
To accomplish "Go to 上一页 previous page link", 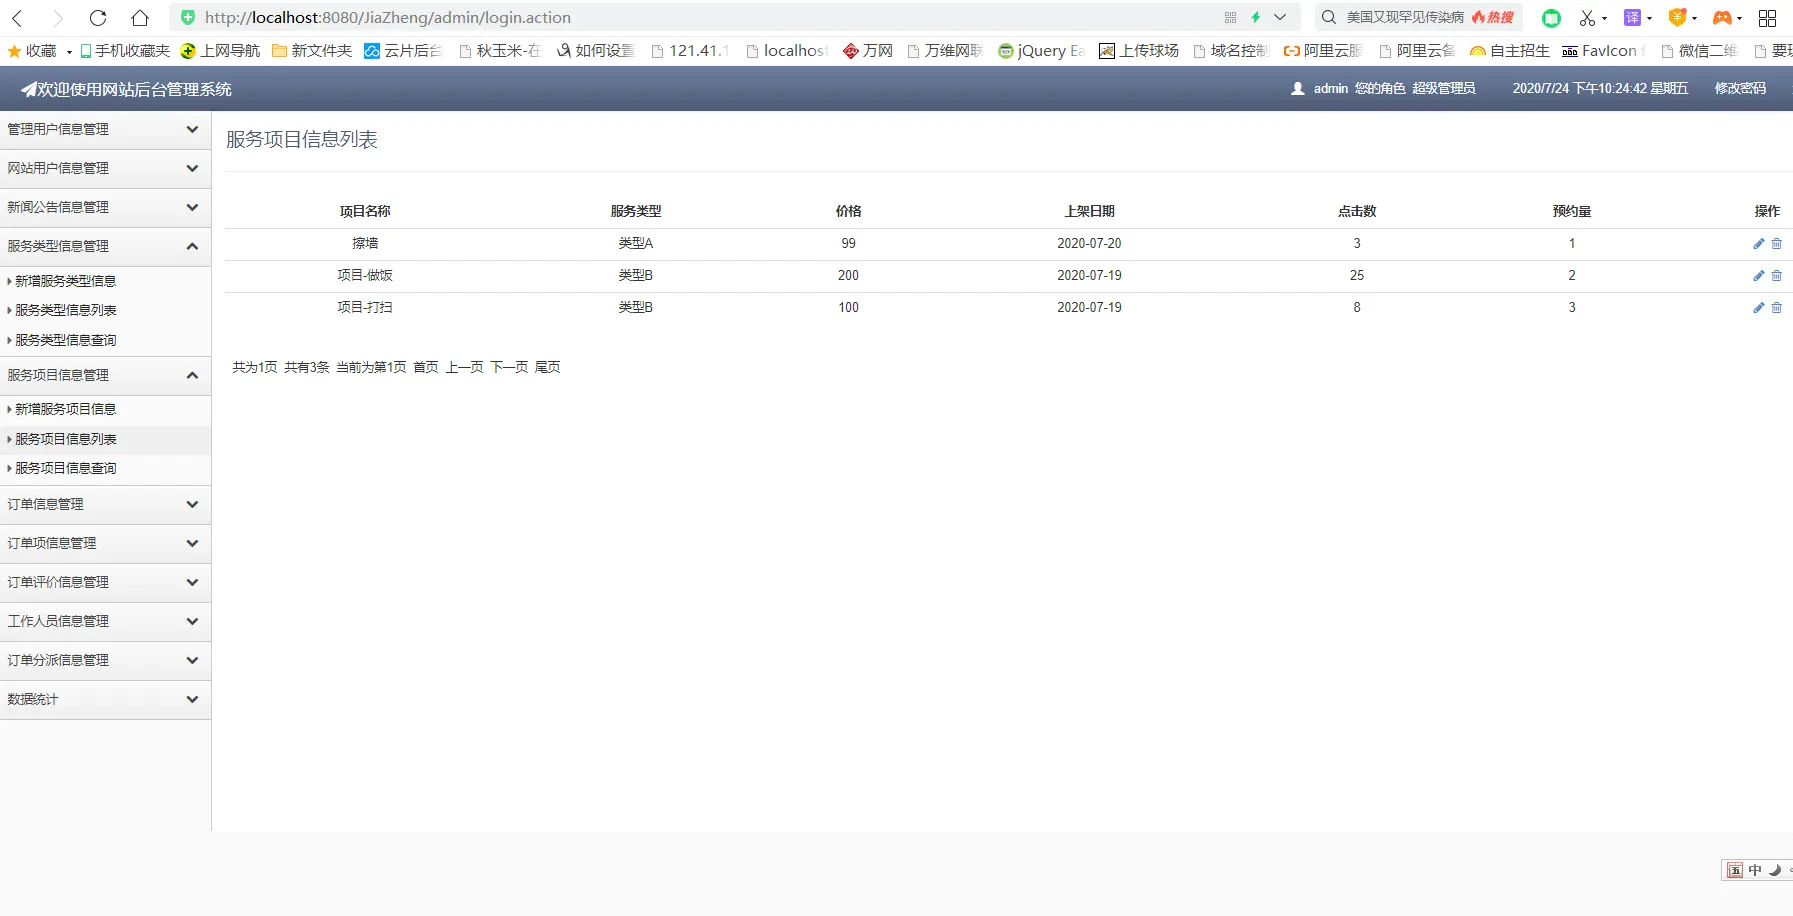I will [x=464, y=368].
